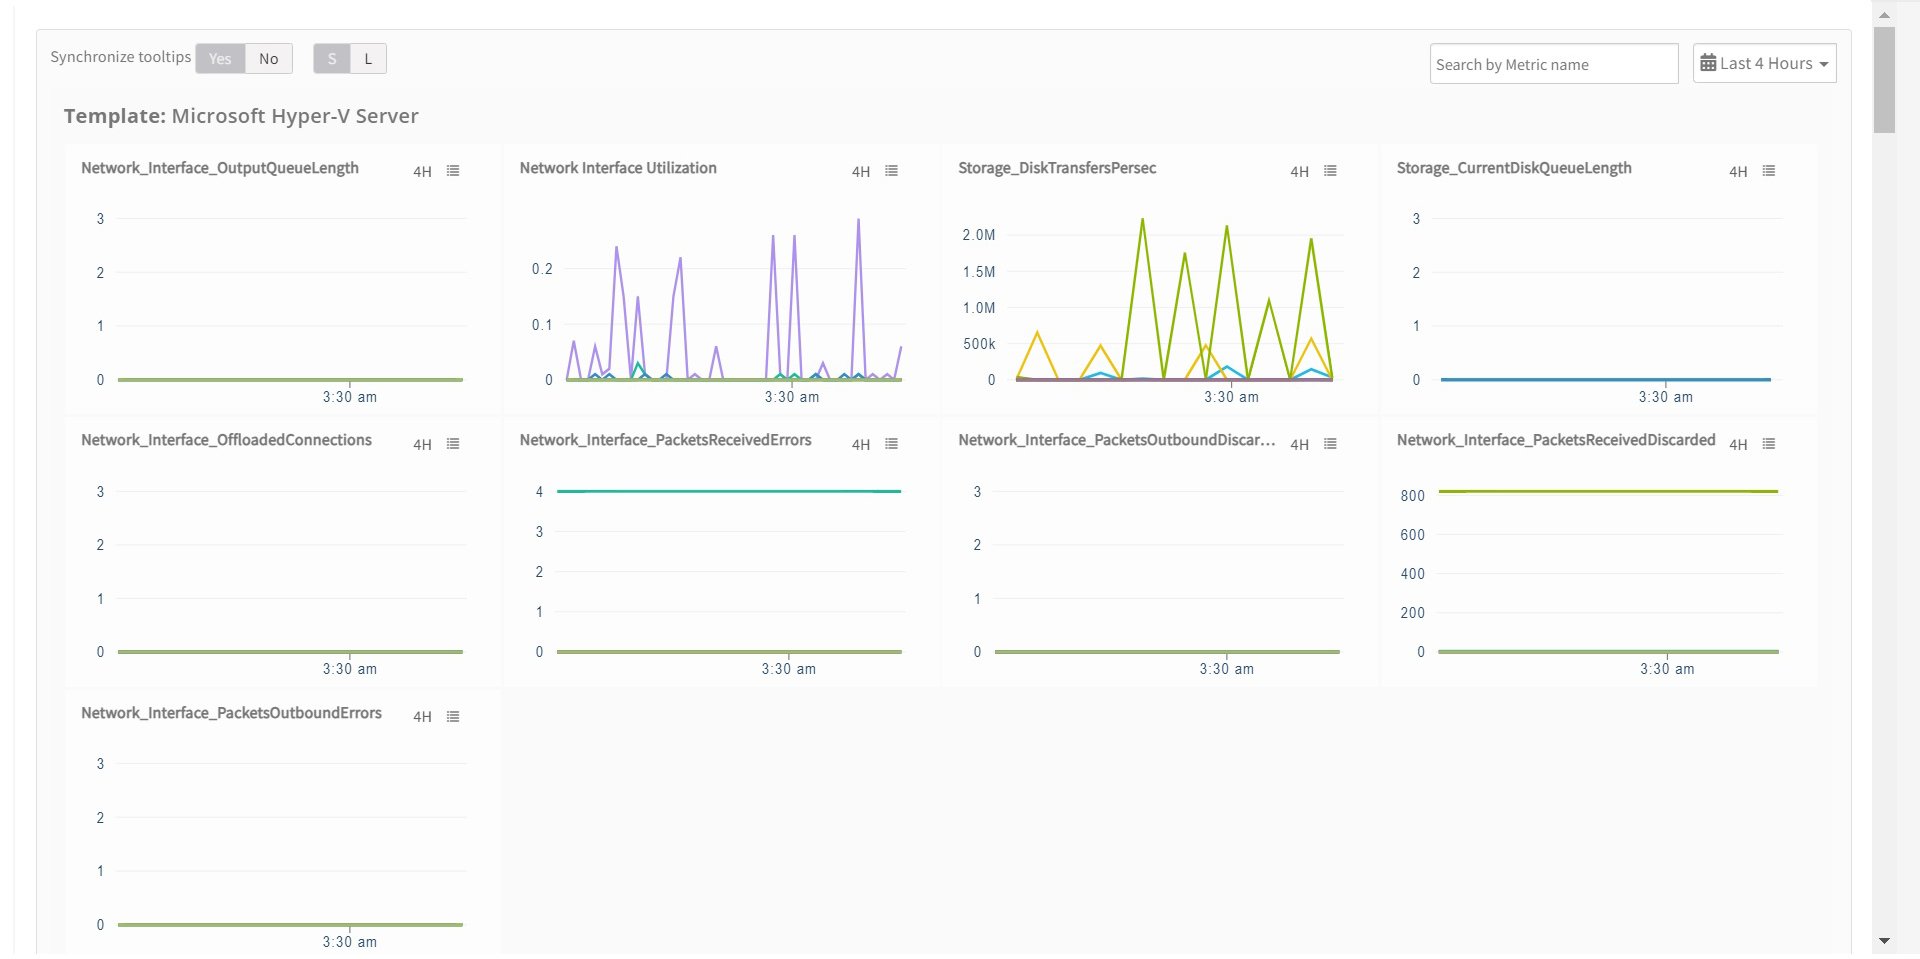Select the S size toggle
Viewport: 1920px width, 959px height.
[x=331, y=58]
